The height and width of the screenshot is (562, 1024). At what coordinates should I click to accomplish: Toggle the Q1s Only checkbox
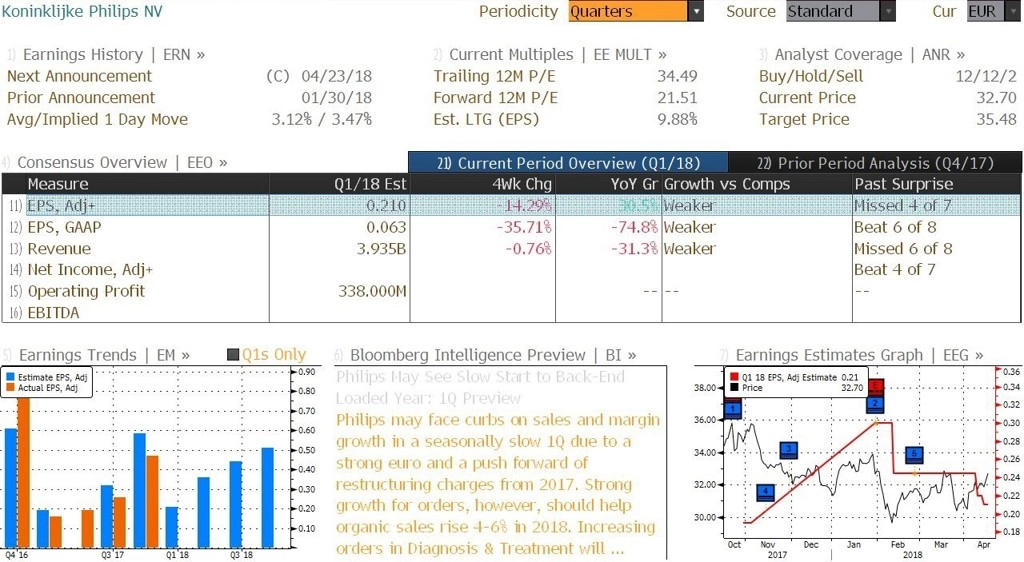233,354
